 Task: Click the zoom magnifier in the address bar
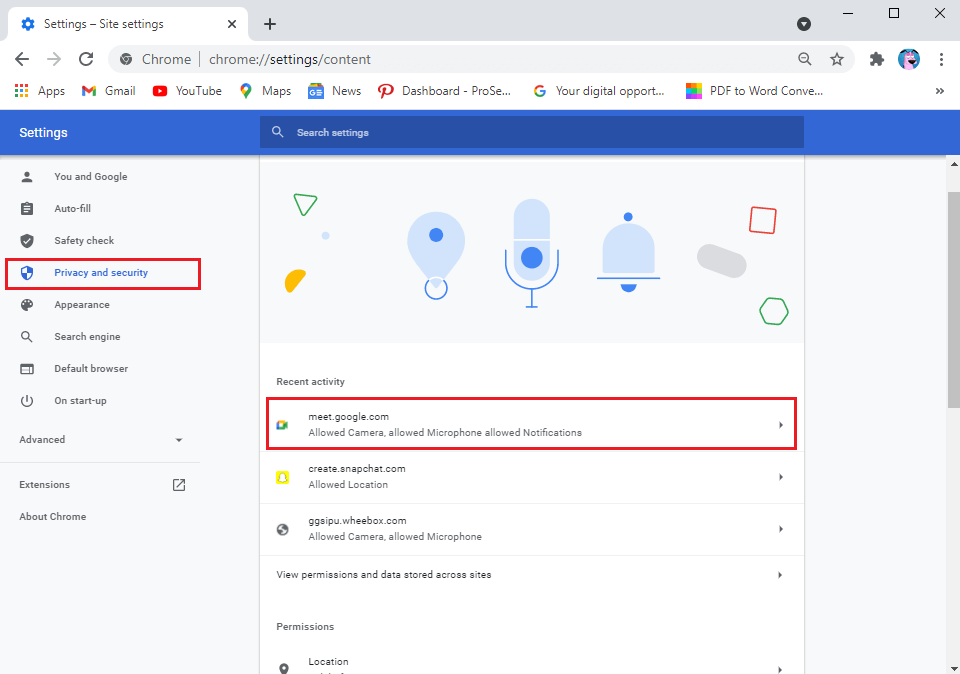(x=805, y=59)
